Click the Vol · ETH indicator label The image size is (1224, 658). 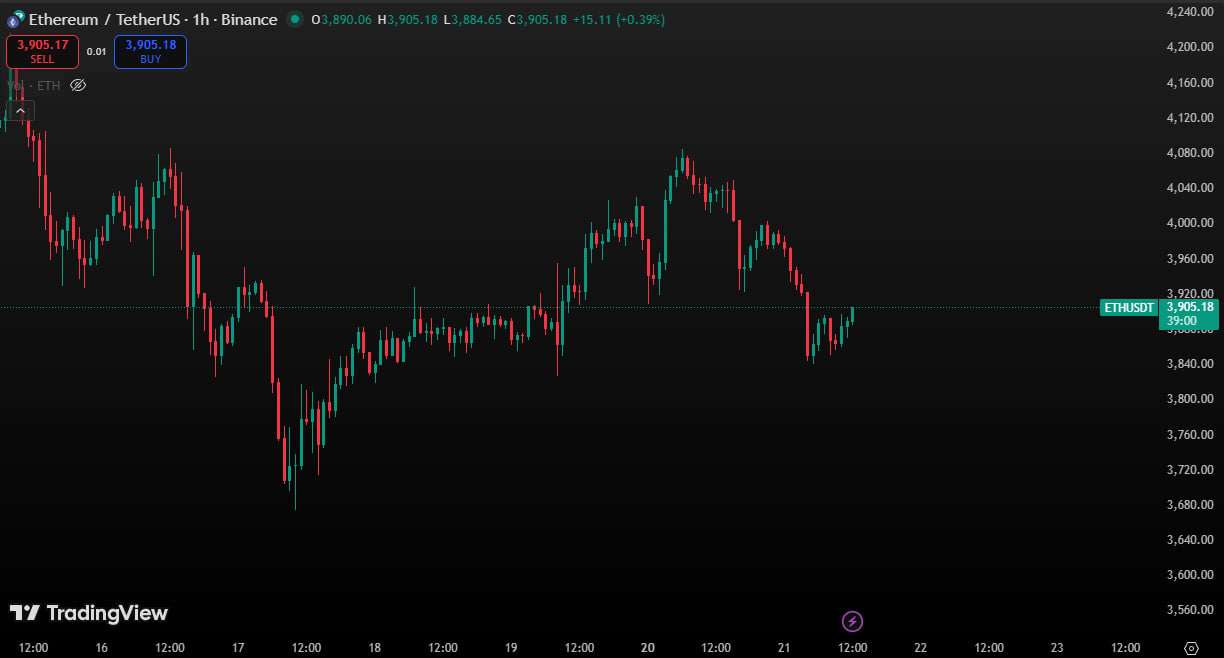(x=34, y=86)
